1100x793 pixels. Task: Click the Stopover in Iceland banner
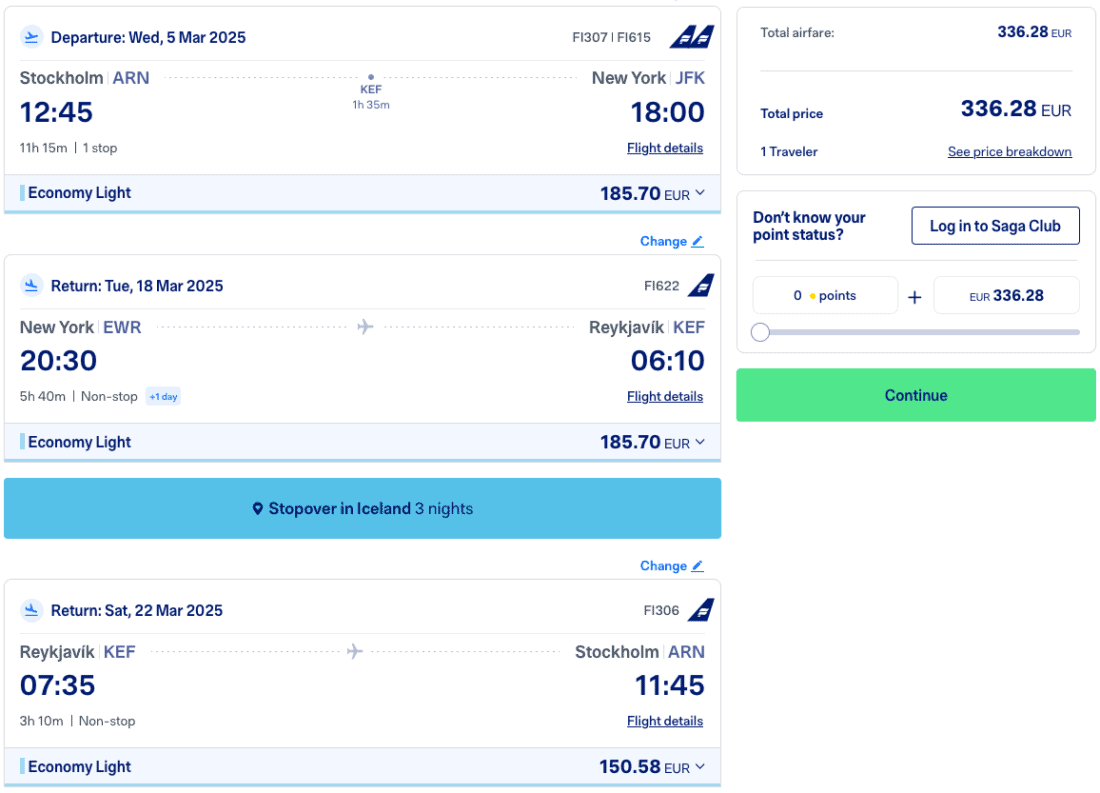(362, 509)
